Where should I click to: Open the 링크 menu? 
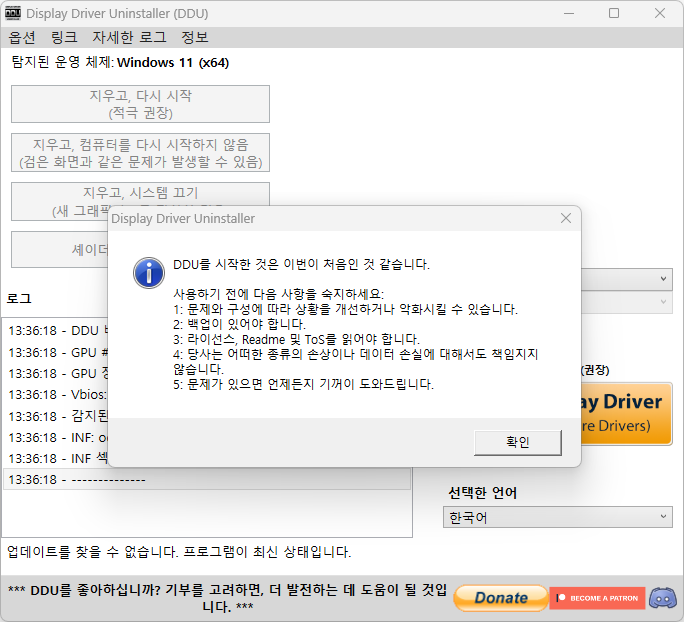pos(64,38)
